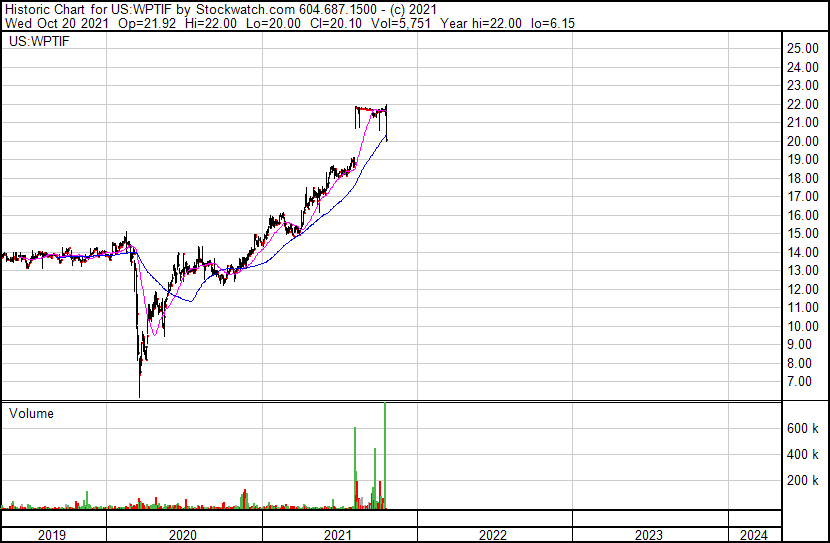Click the 2023 year label
Image resolution: width=830 pixels, height=543 pixels.
coord(649,535)
